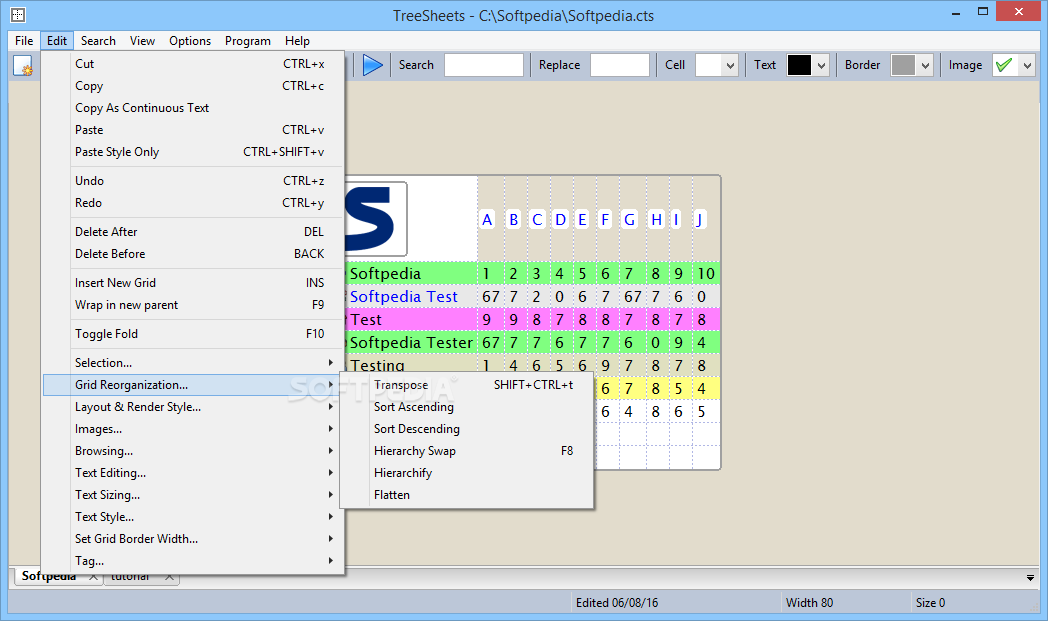Select the green Softpedia row cell
Screen dimensions: 1048x621
(411, 273)
